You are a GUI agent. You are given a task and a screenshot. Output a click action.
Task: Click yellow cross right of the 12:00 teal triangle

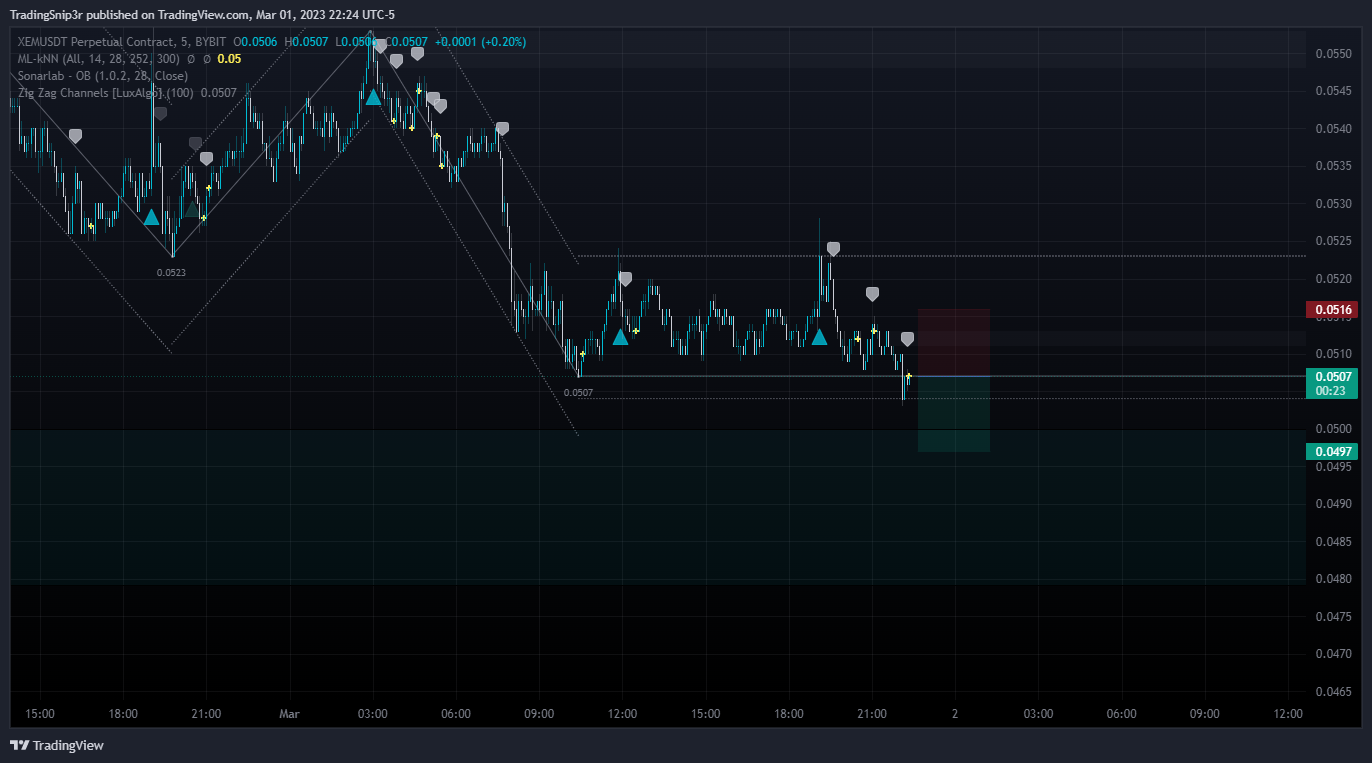click(x=636, y=330)
